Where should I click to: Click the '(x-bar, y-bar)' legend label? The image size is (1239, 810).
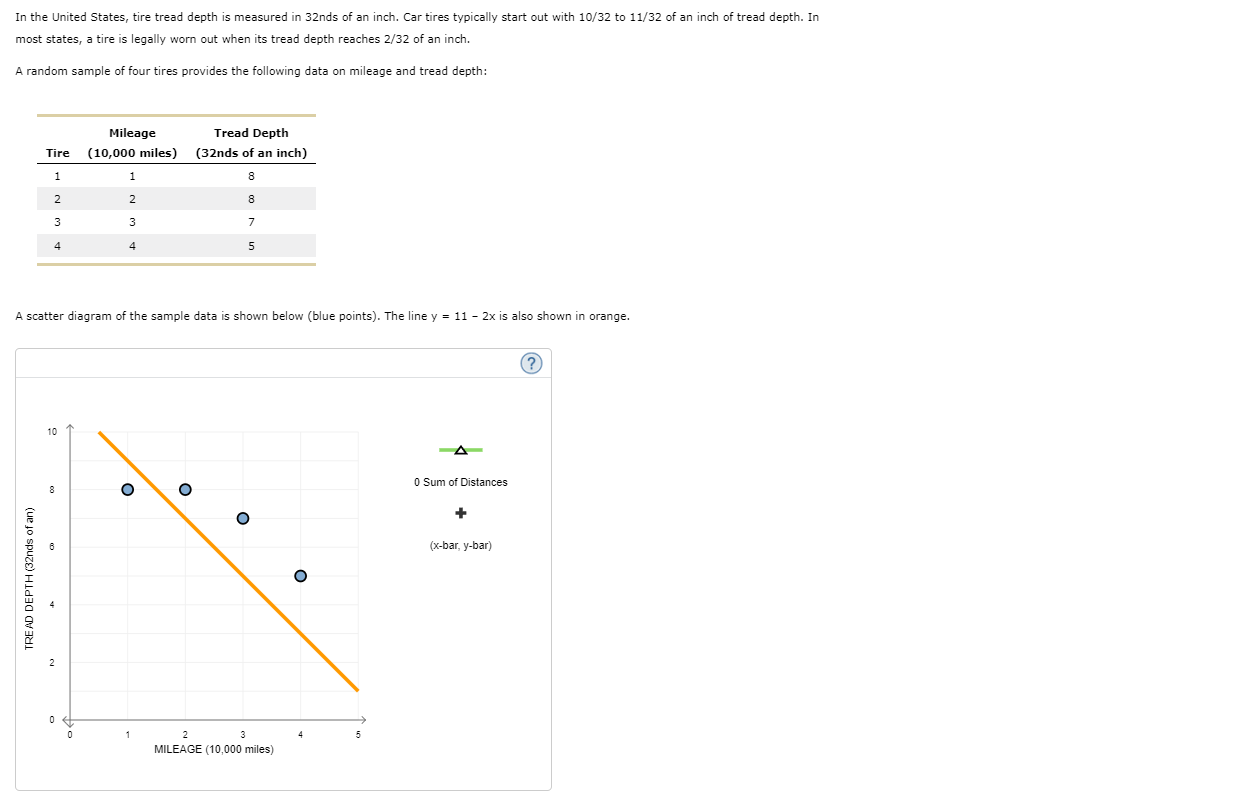coord(460,546)
